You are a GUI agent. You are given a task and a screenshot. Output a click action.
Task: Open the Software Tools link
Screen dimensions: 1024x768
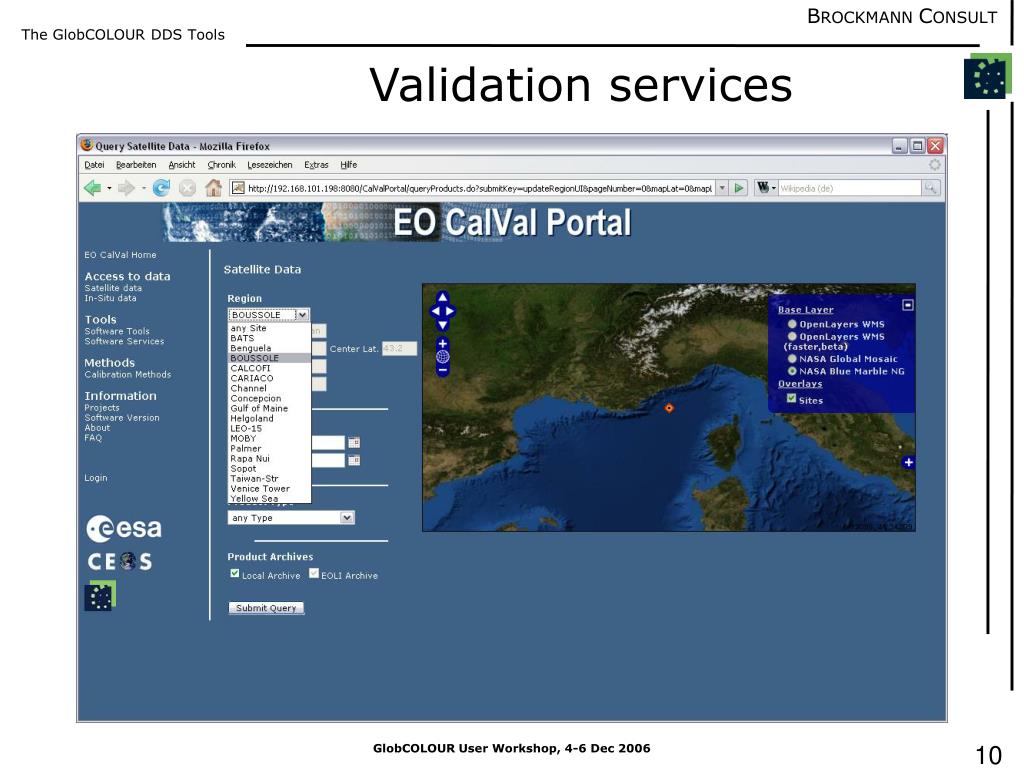[117, 331]
